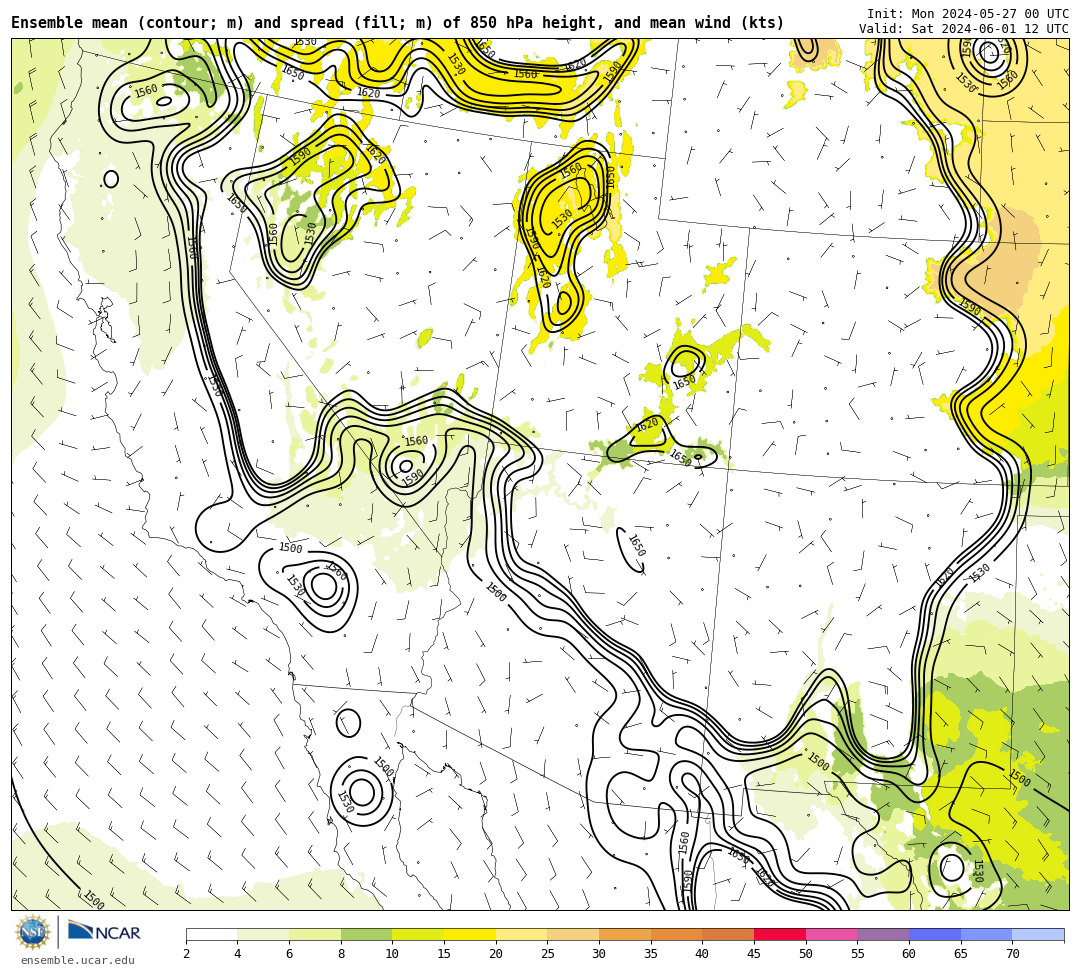
Task: Open the ensemble.ucar.edu link text
Action: (x=78, y=960)
